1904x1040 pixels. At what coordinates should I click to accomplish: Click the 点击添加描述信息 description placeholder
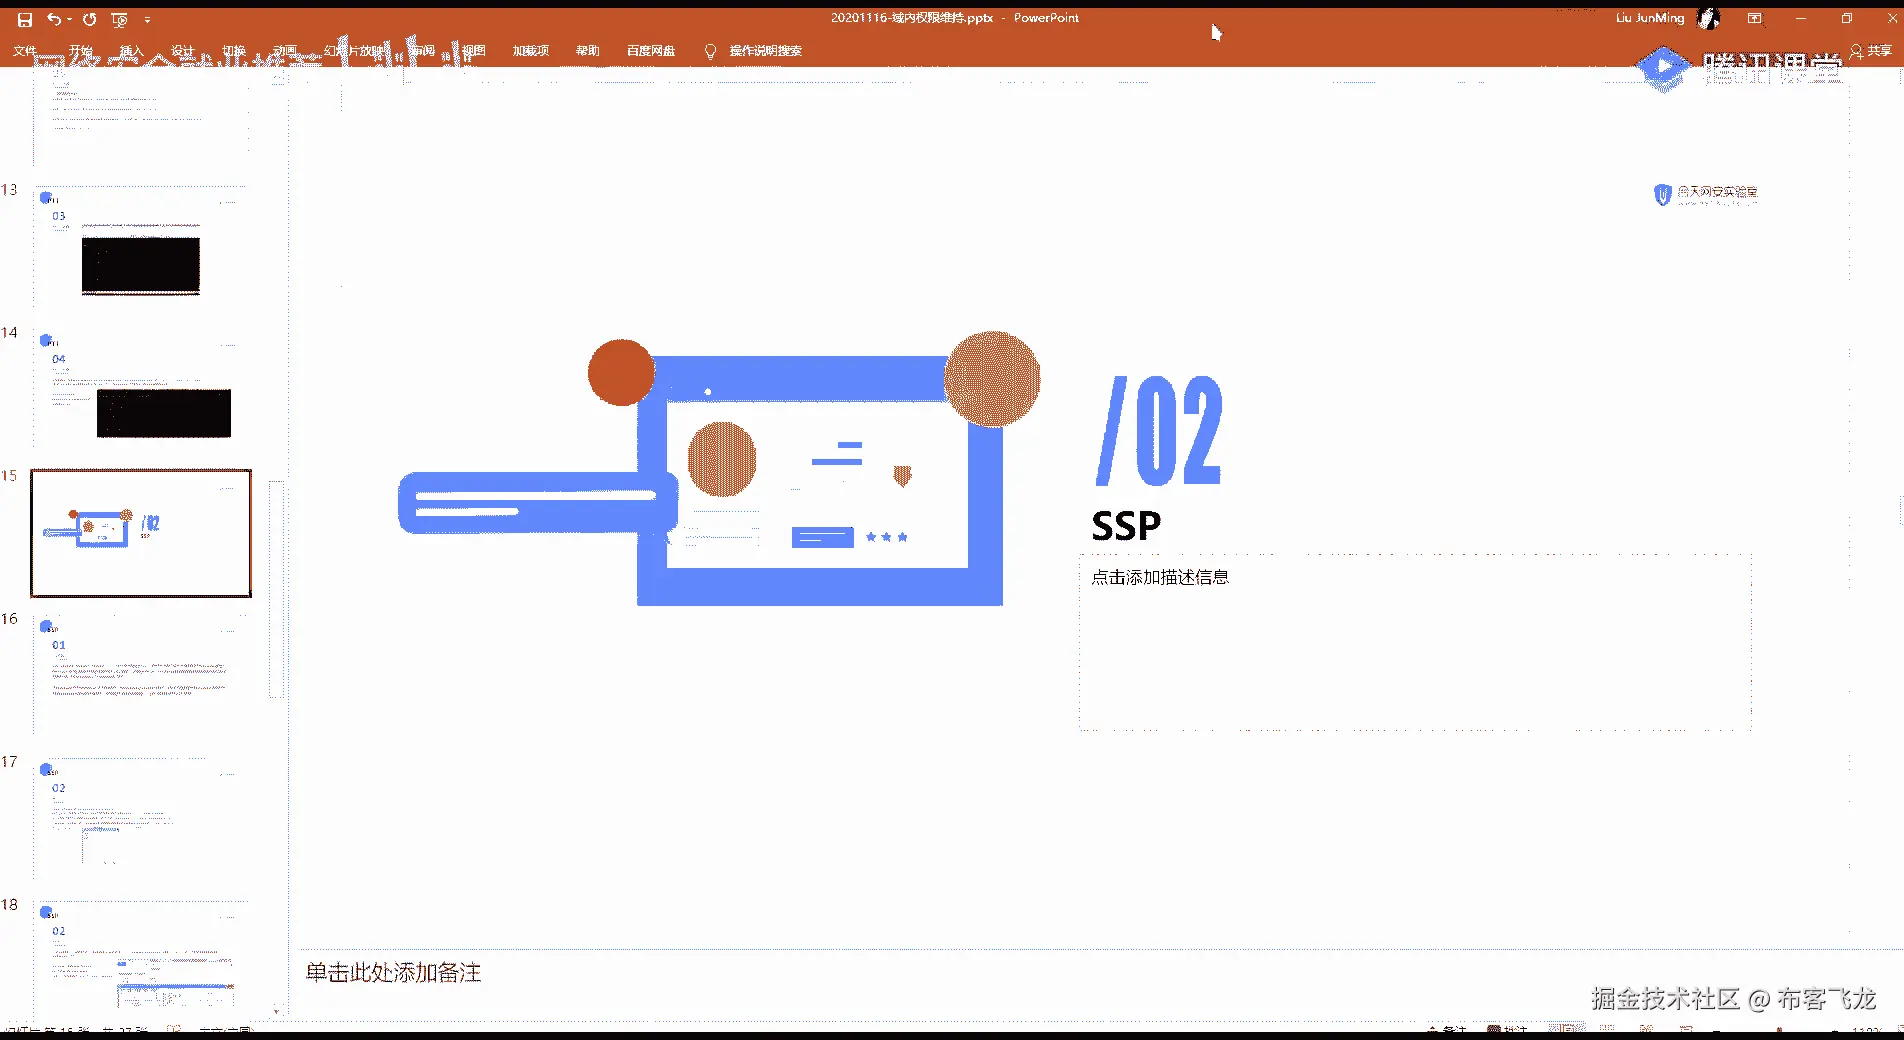(x=1415, y=642)
